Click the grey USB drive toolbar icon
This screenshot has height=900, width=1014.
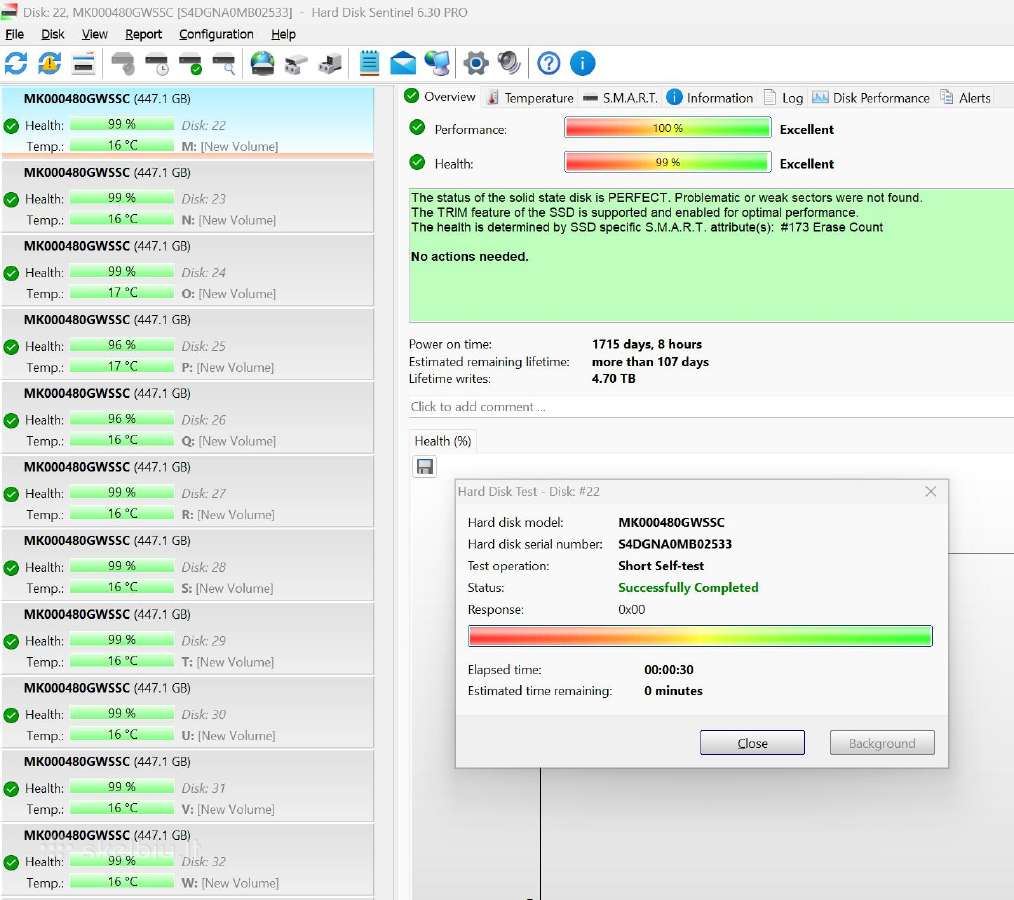point(296,63)
